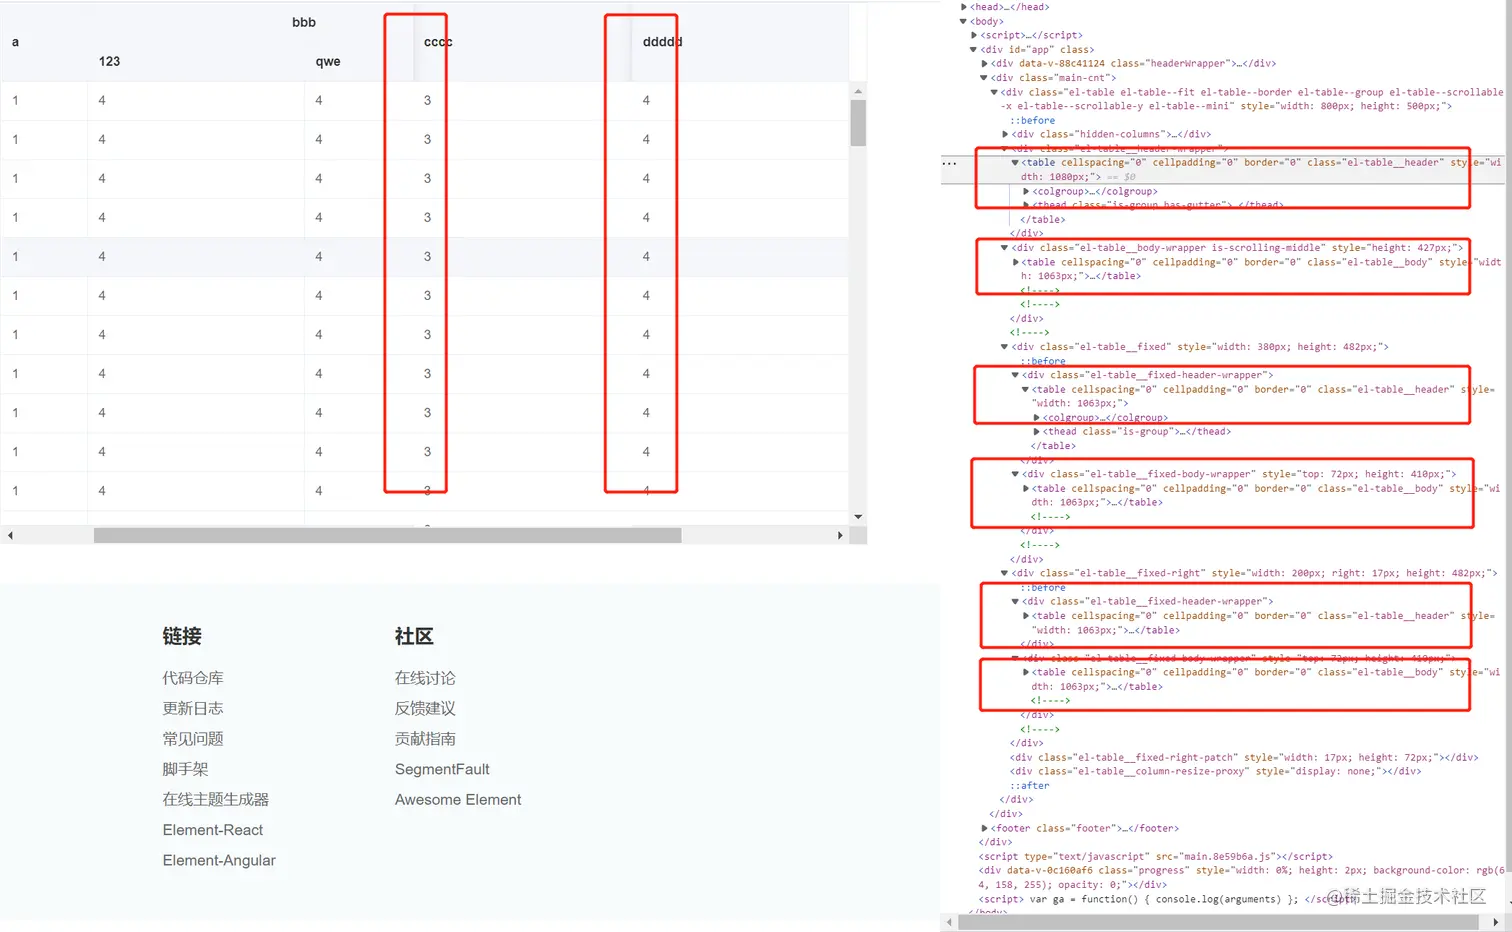
Task: Open the Element-React link
Action: 213,830
